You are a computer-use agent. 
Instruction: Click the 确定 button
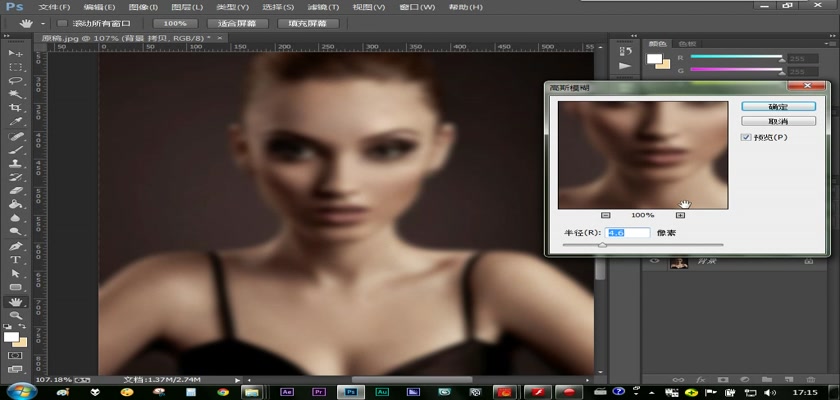coord(778,107)
